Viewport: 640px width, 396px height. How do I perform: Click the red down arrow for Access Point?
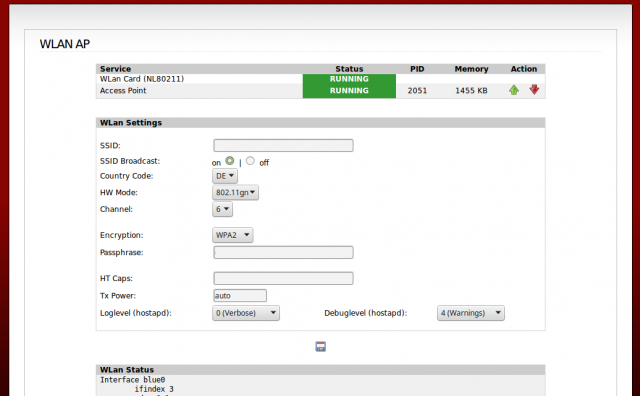pyautogui.click(x=534, y=89)
